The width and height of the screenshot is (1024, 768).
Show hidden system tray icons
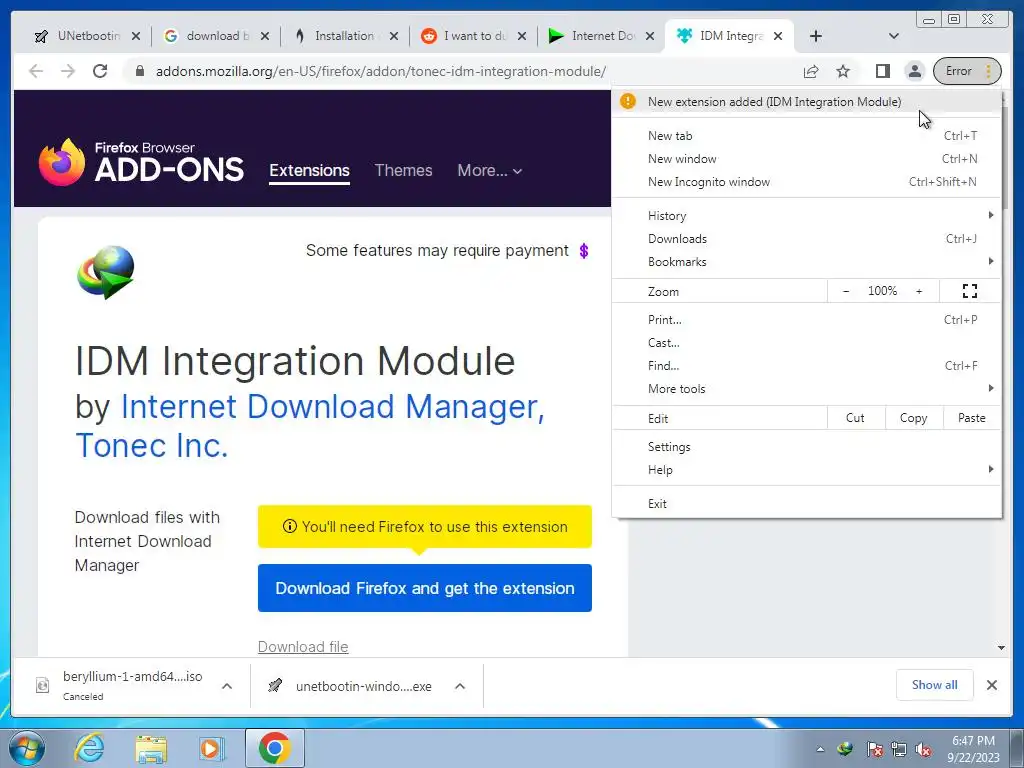pyautogui.click(x=820, y=749)
